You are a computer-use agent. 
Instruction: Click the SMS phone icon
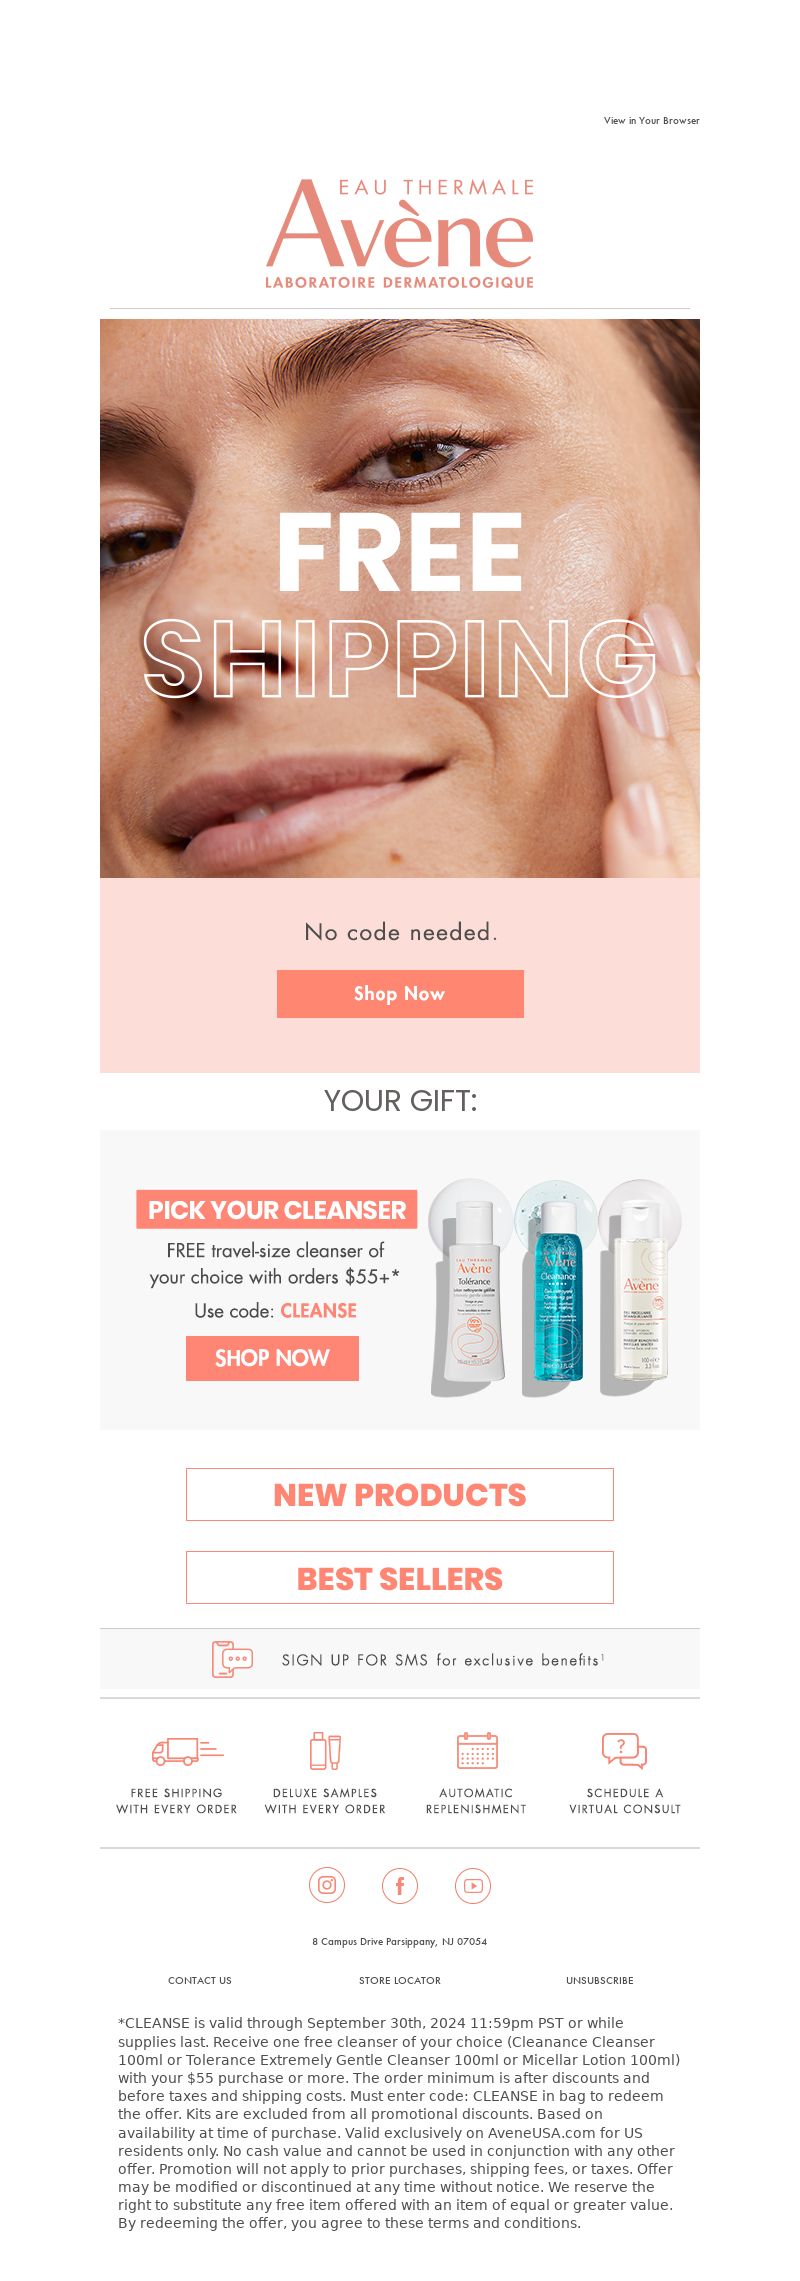pyautogui.click(x=232, y=1659)
